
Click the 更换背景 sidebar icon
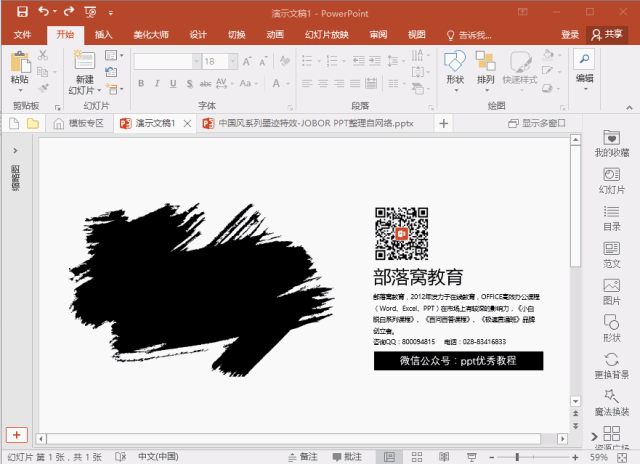click(611, 366)
